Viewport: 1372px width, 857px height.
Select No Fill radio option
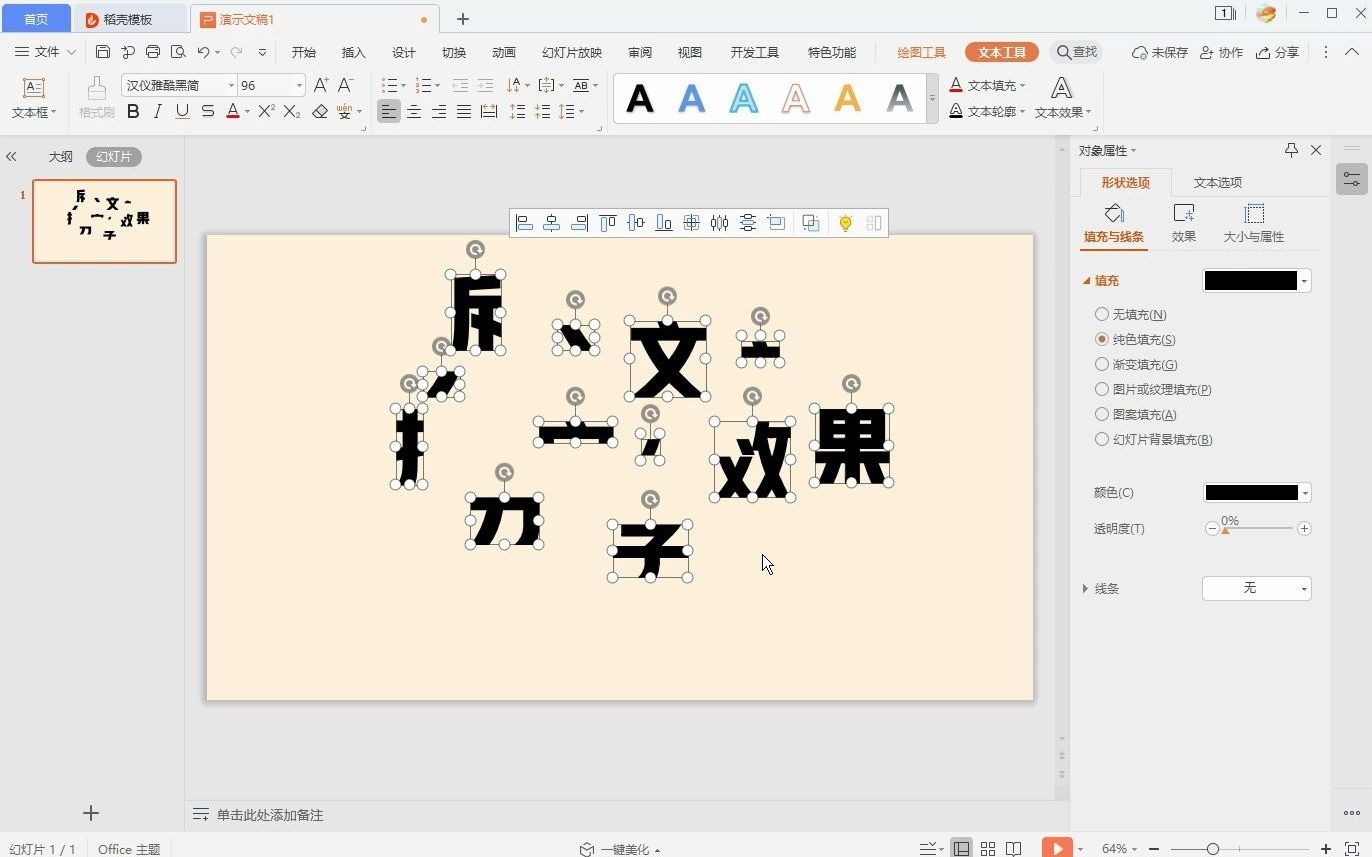point(1102,314)
